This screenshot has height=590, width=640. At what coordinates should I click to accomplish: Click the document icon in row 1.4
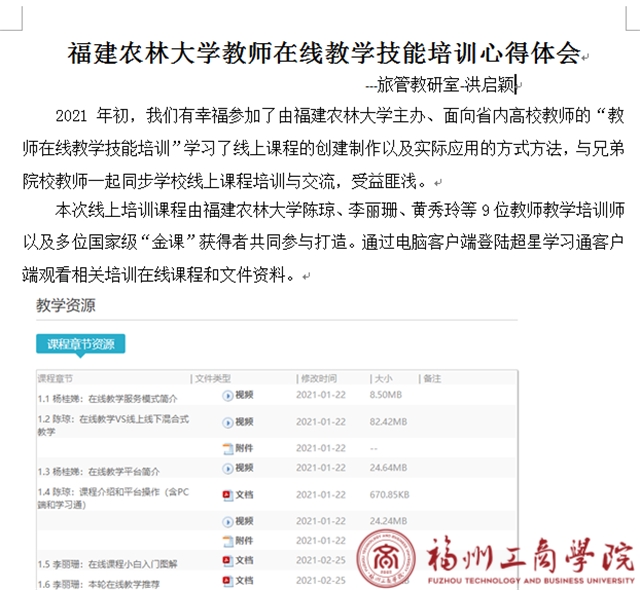(227, 495)
